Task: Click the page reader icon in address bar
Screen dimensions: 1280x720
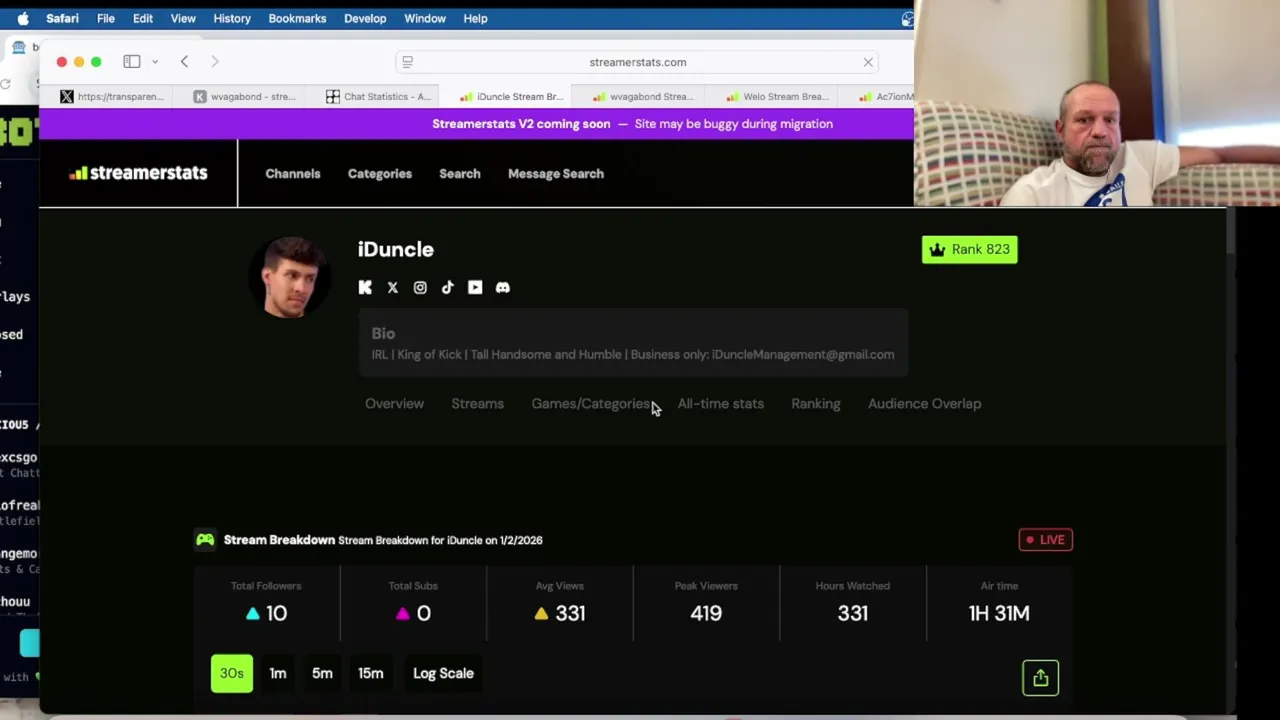Action: [407, 62]
